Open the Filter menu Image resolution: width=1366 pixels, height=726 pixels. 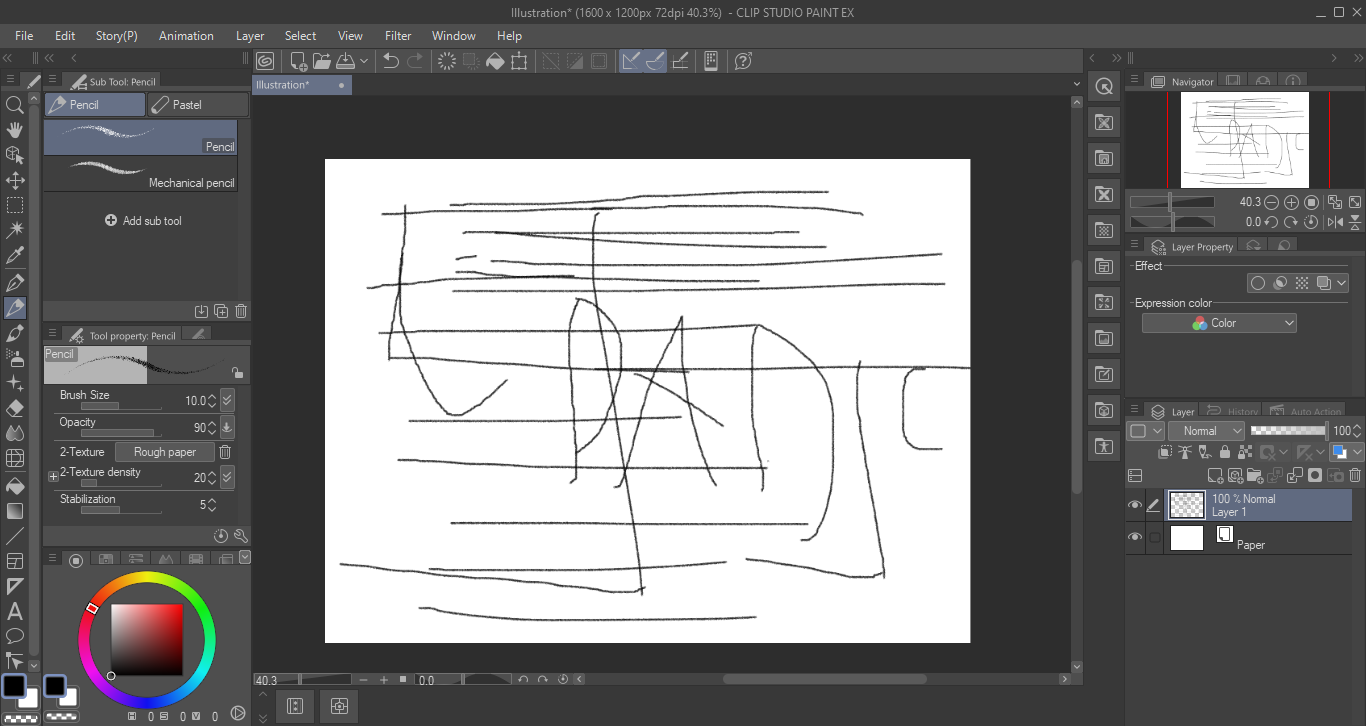[x=398, y=36]
